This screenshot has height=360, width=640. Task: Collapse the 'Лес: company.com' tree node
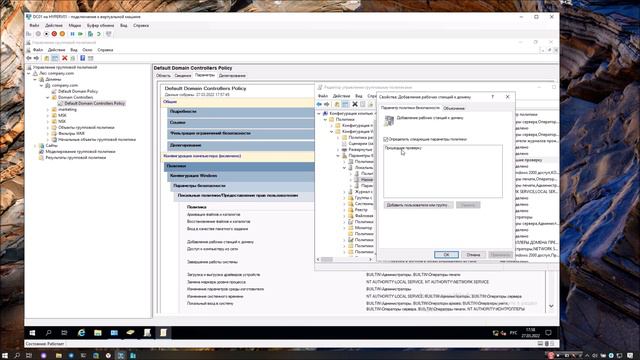pos(29,73)
